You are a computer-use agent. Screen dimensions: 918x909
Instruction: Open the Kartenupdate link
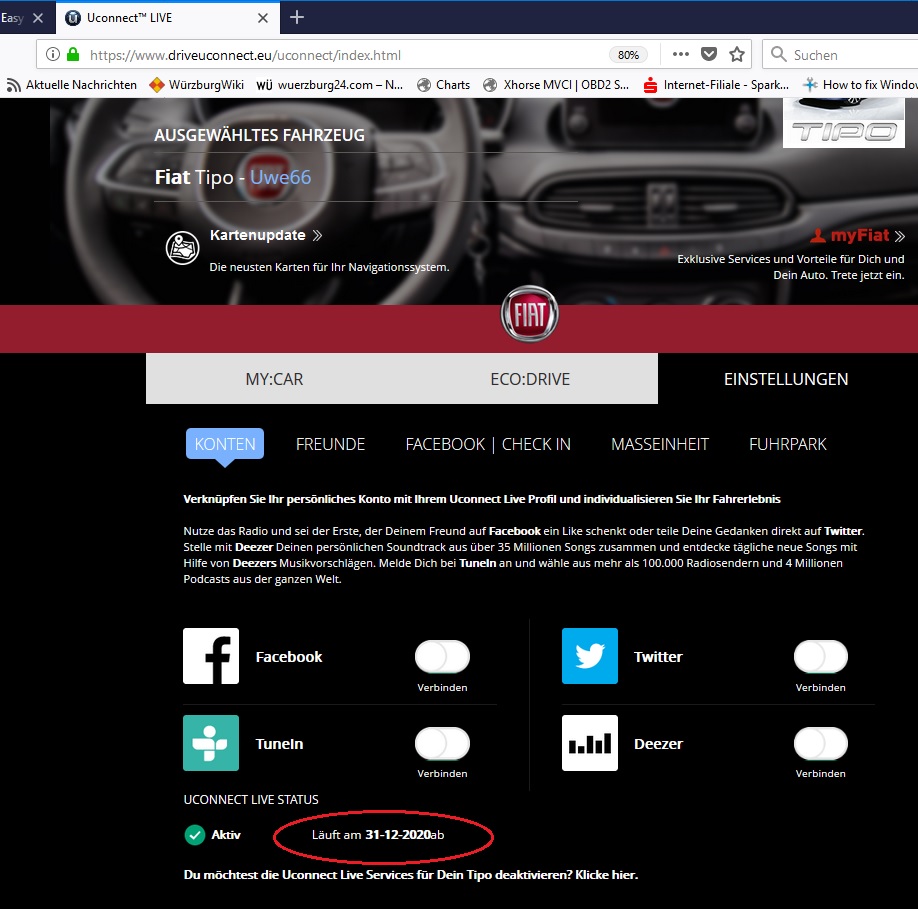(x=258, y=236)
